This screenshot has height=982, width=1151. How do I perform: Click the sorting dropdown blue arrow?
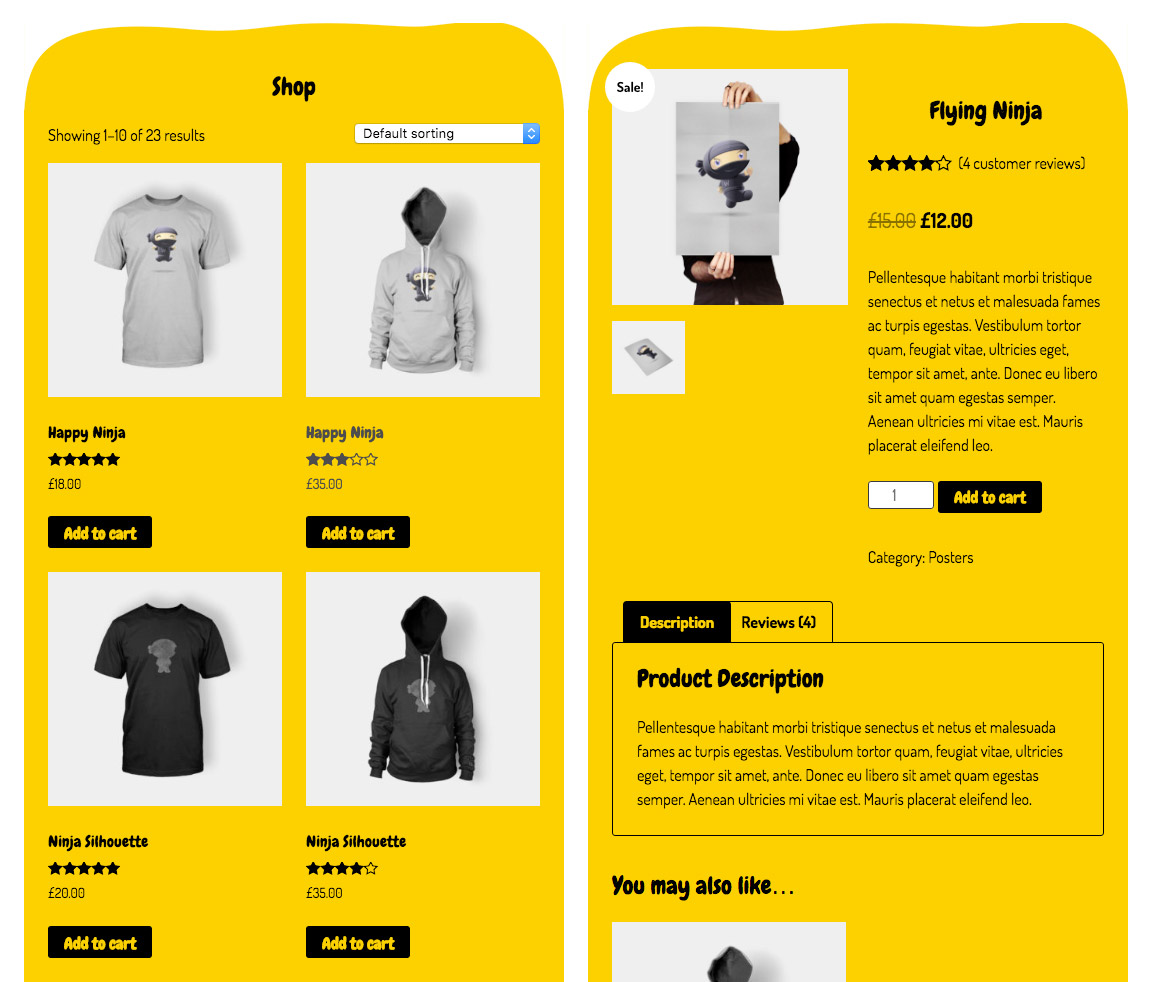tap(531, 134)
